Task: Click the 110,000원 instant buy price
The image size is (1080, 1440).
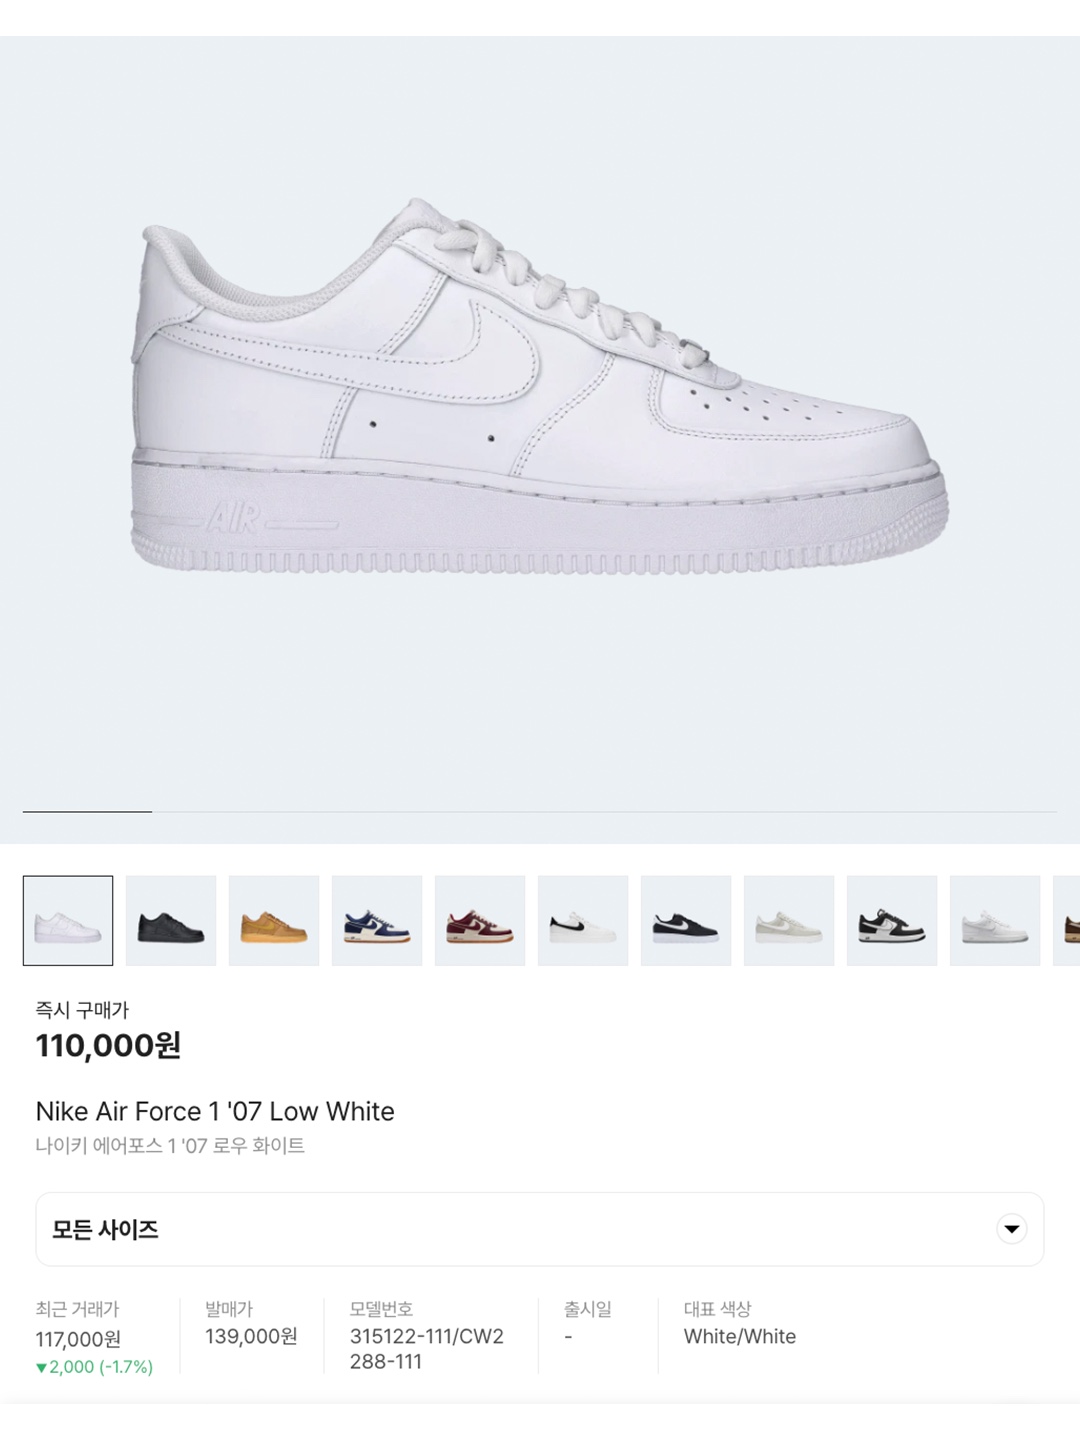Action: pos(108,1045)
